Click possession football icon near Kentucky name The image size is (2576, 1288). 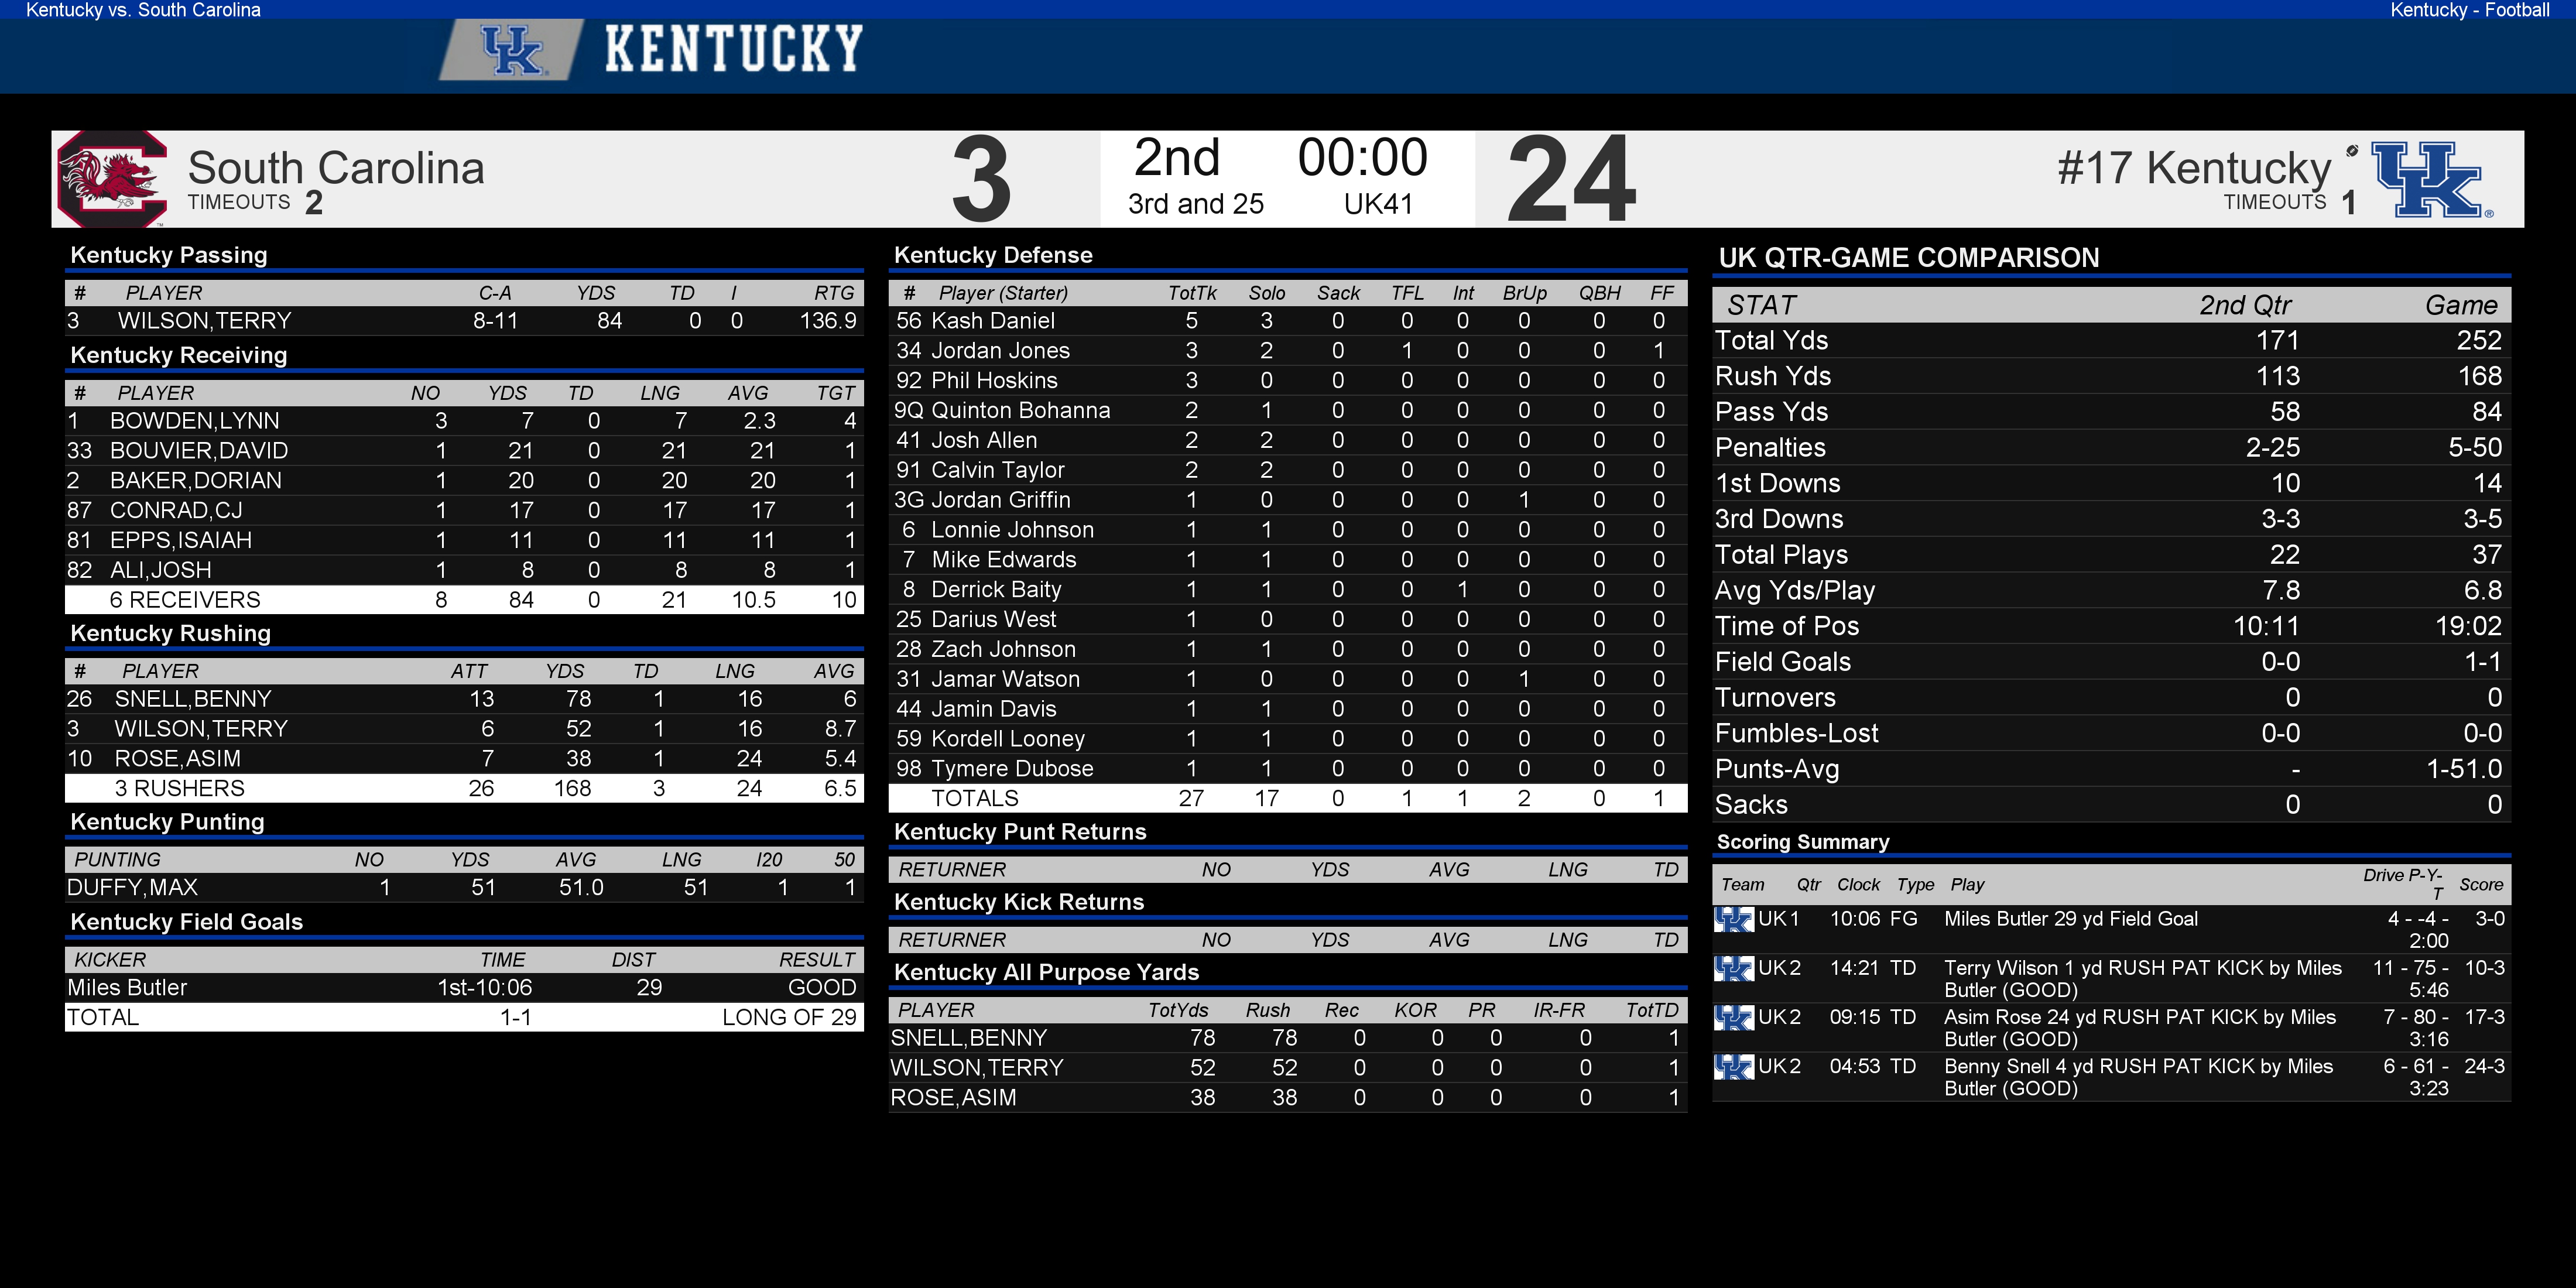coord(2352,150)
